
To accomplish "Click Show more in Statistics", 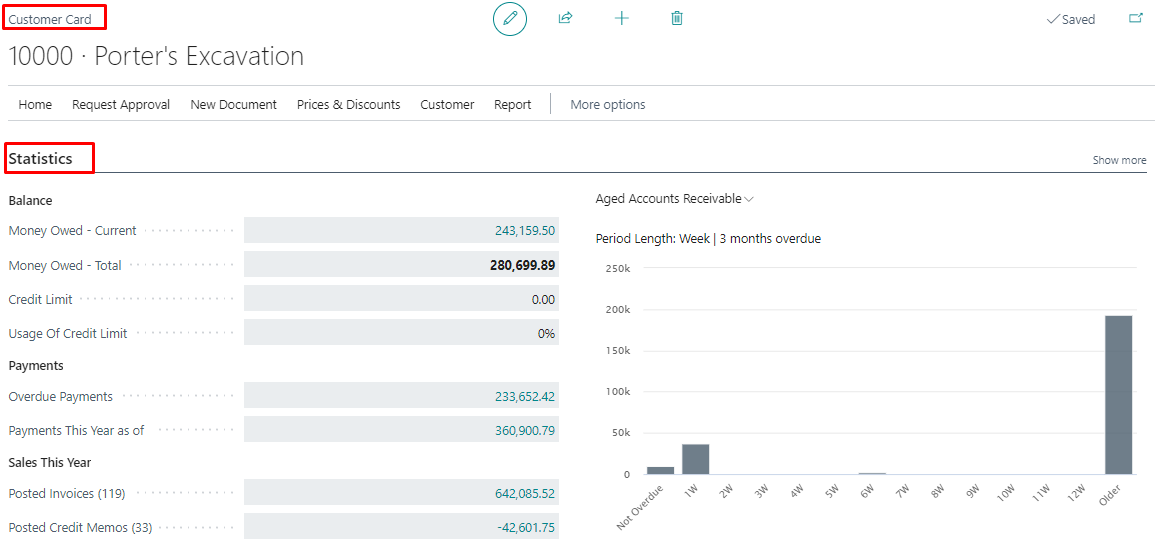I will (x=1119, y=160).
